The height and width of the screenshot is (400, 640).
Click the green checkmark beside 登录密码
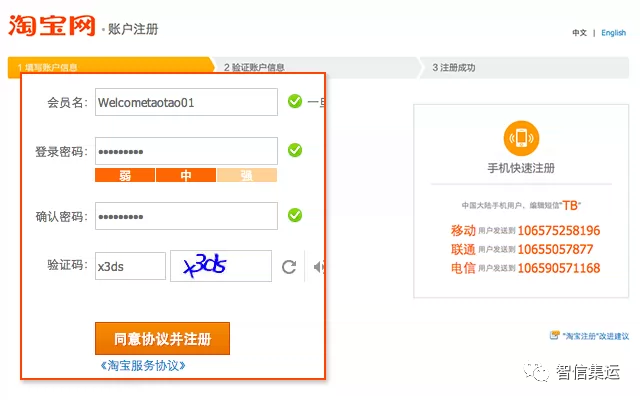coord(295,150)
